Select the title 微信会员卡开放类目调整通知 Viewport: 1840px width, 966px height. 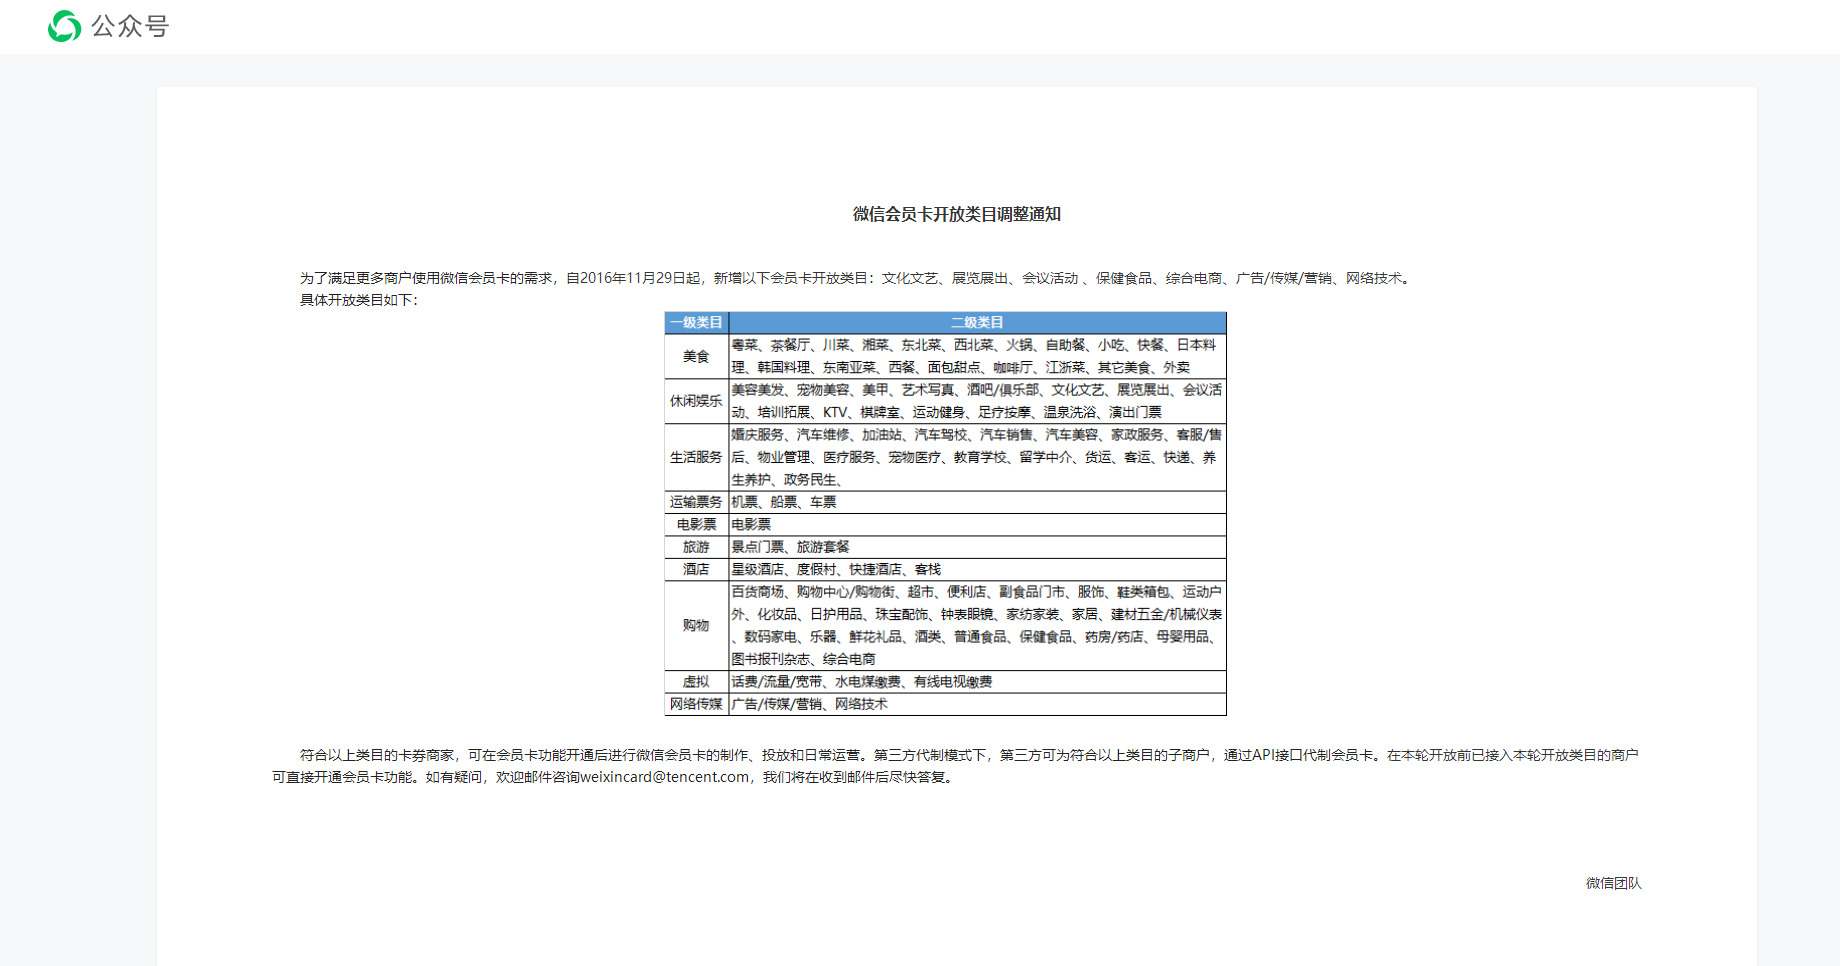click(956, 214)
